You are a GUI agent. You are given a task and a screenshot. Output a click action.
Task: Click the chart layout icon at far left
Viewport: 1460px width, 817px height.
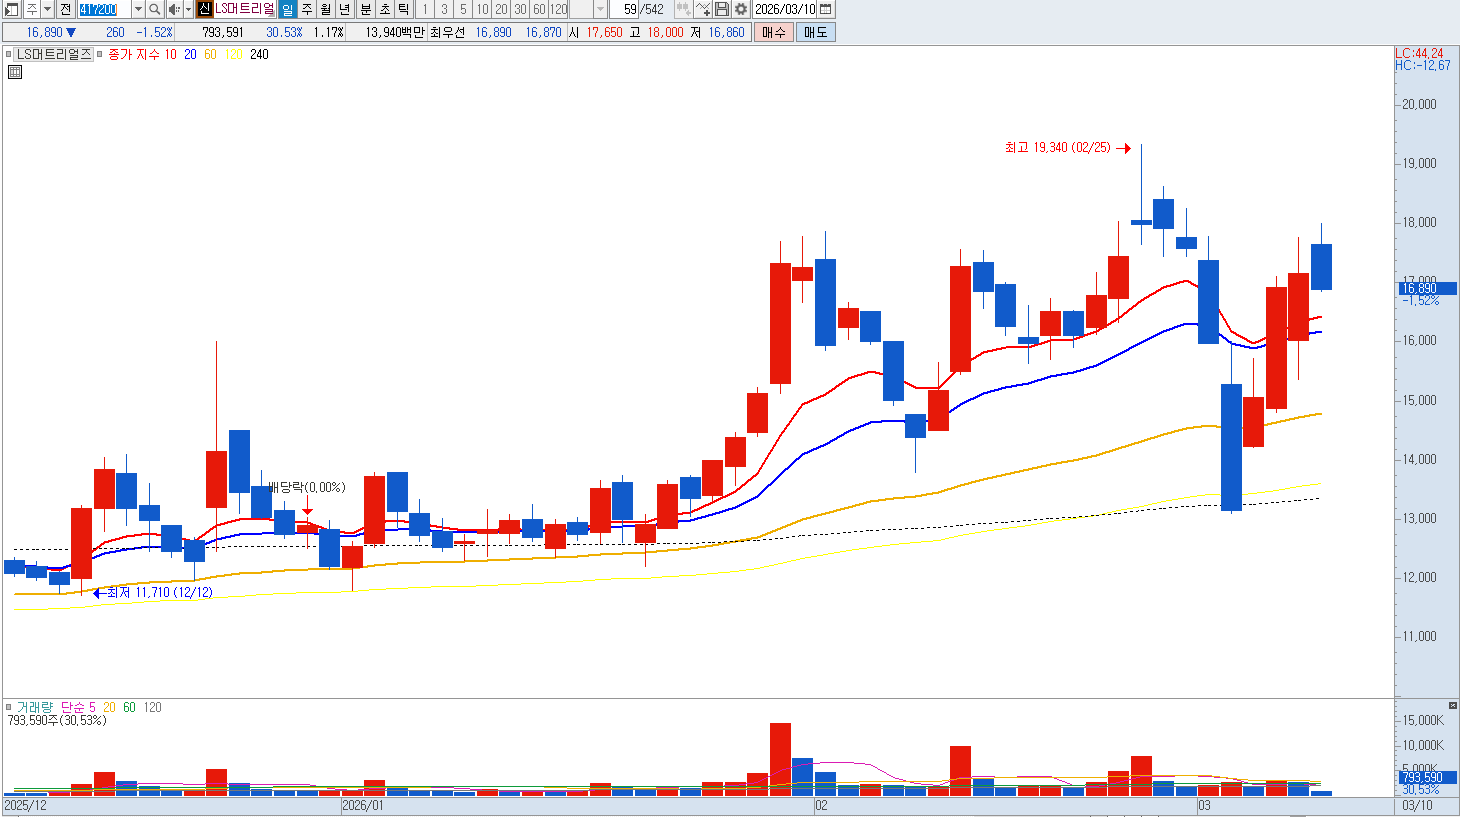click(x=11, y=9)
